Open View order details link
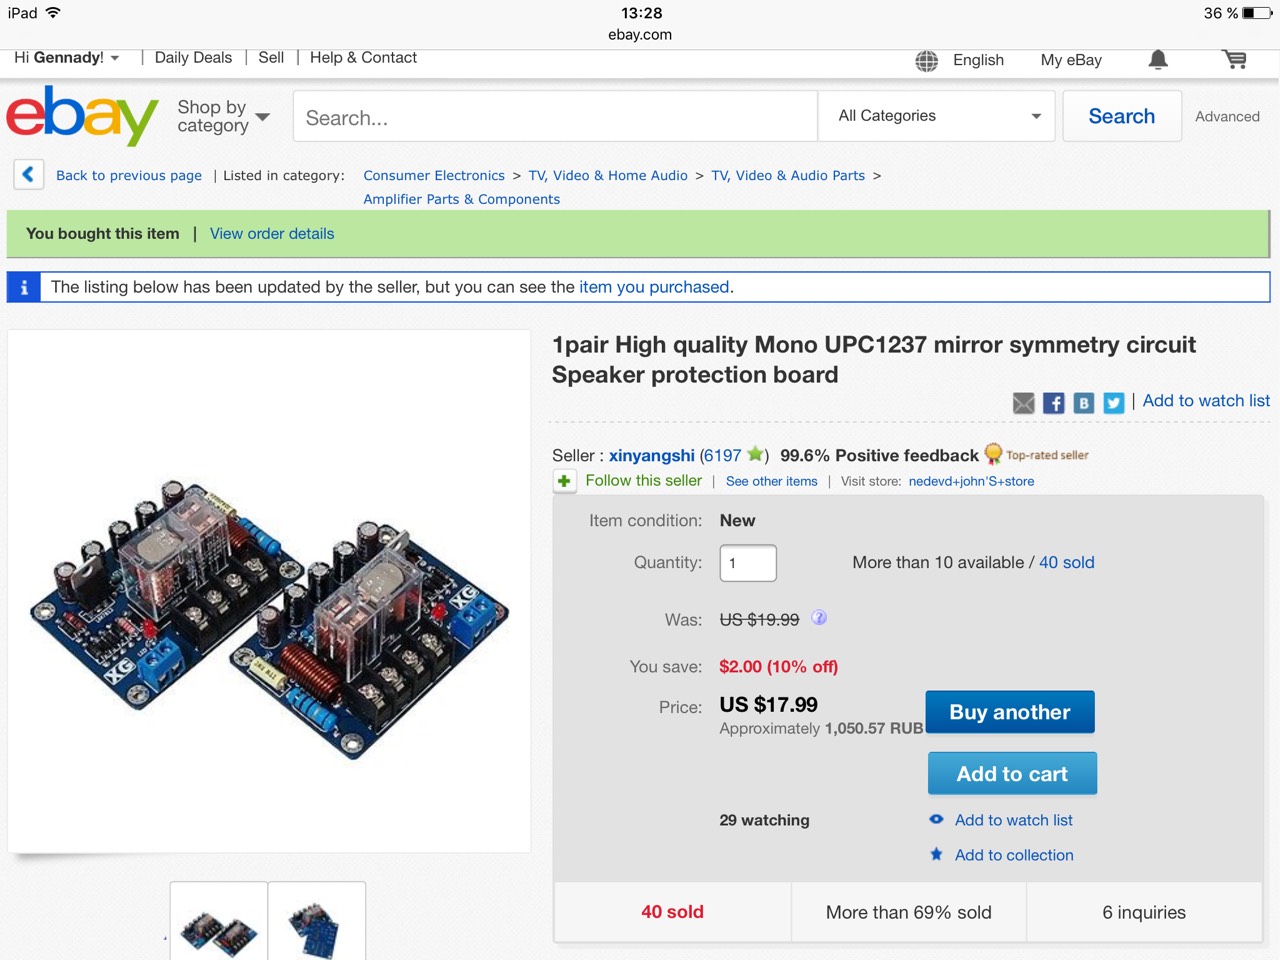 tap(272, 234)
